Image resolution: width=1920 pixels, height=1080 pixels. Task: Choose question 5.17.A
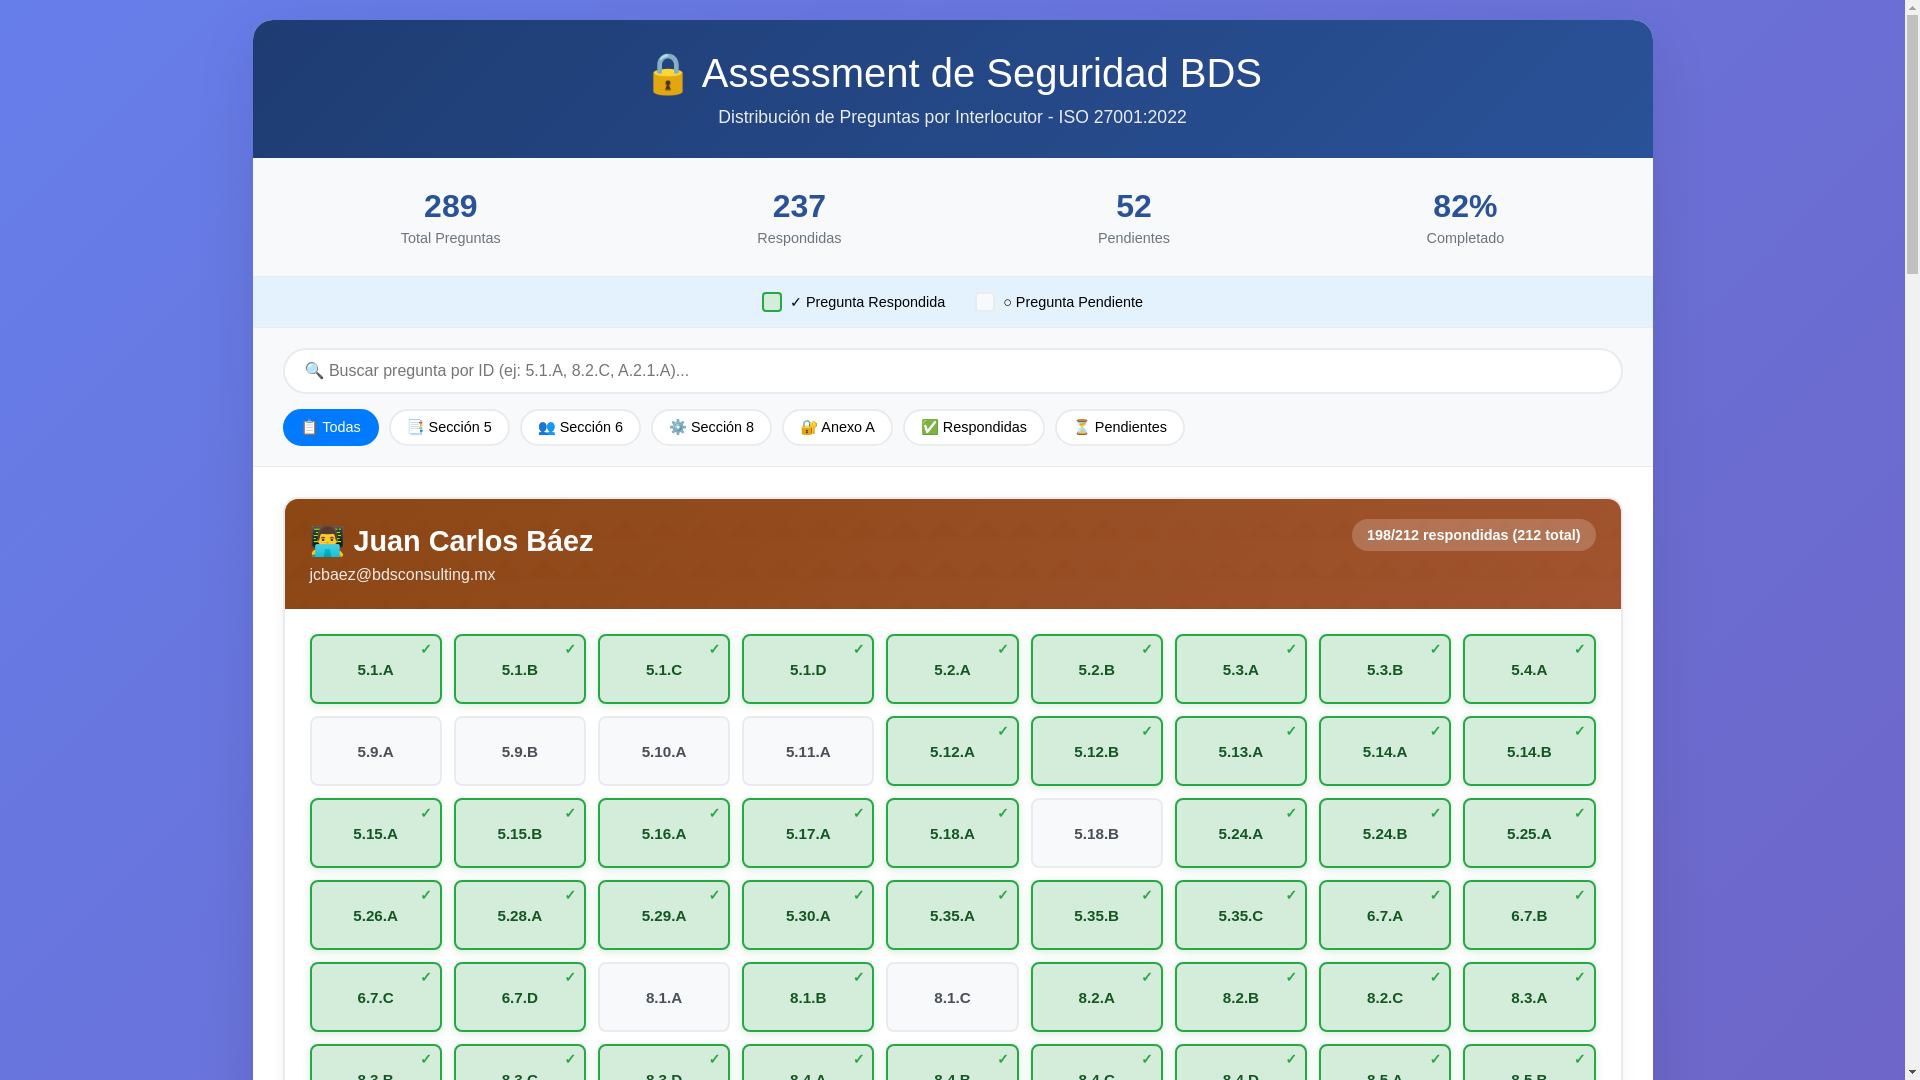point(808,833)
